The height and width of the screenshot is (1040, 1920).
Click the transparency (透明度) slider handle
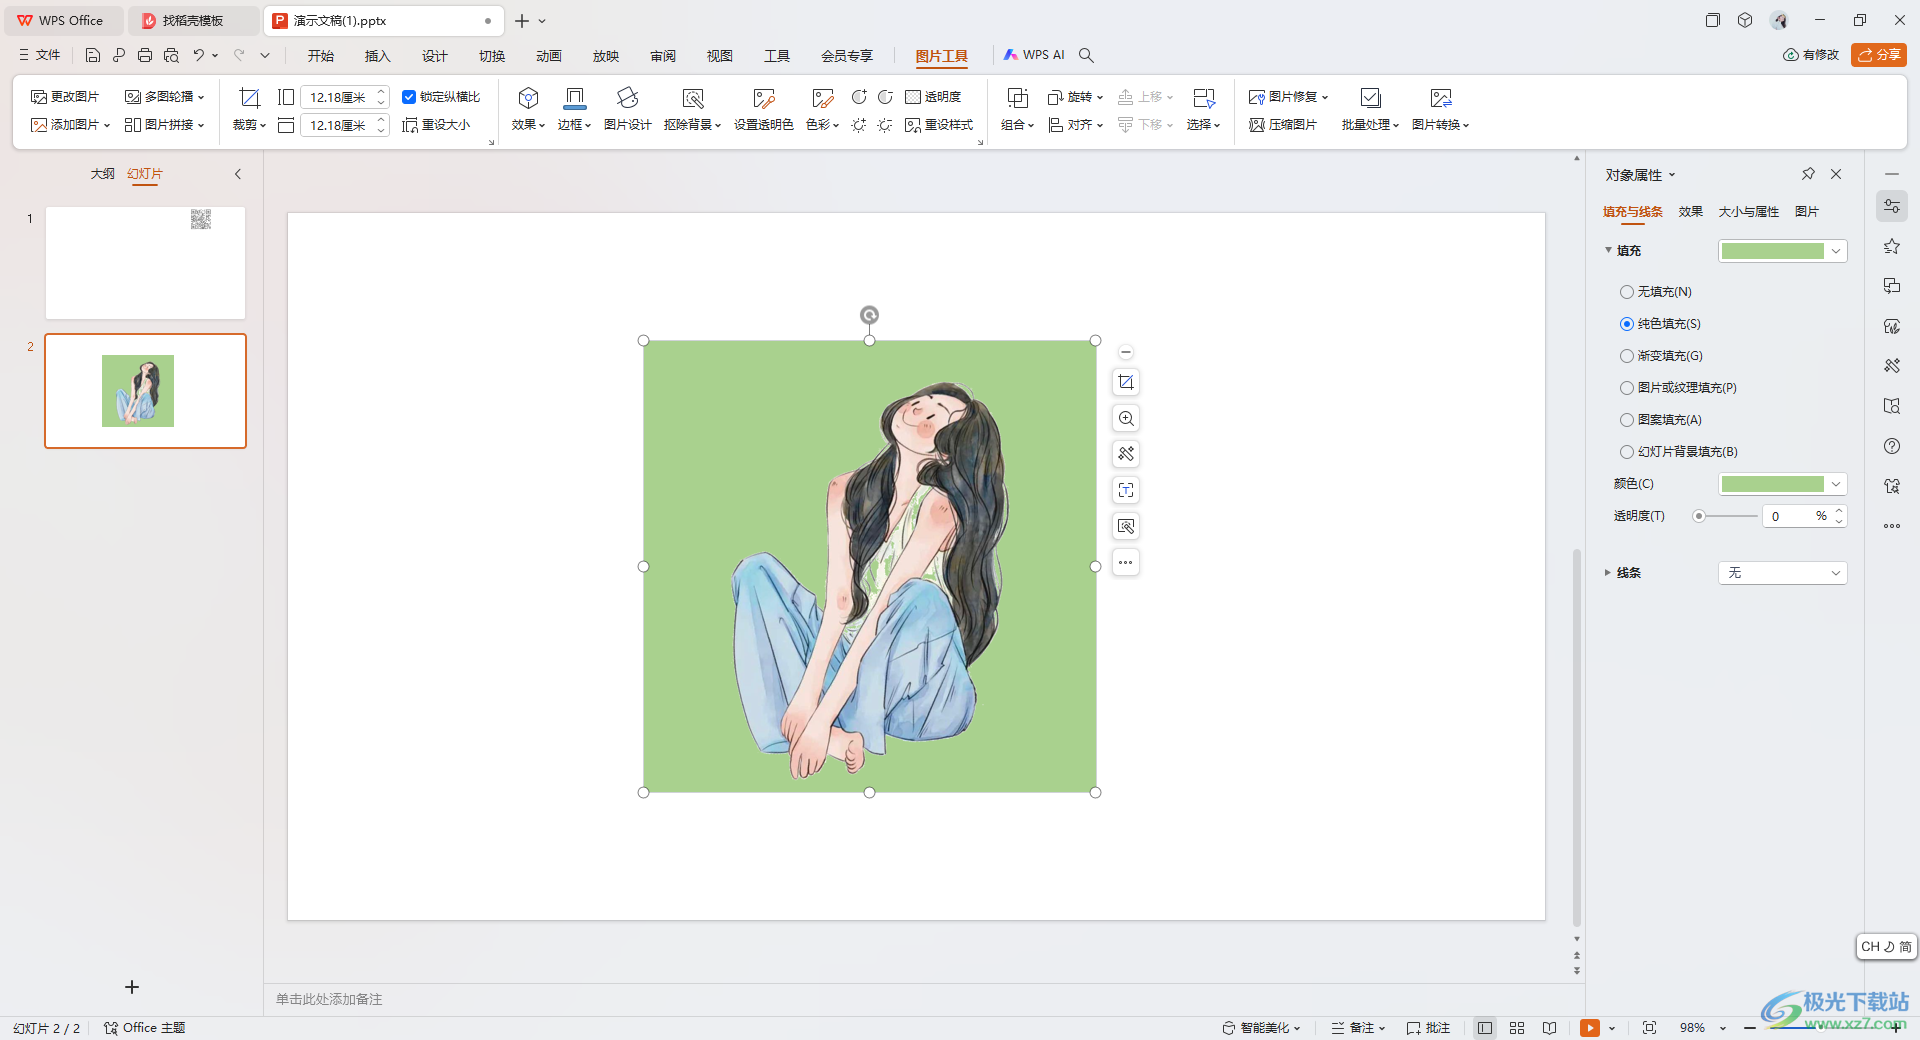point(1699,516)
